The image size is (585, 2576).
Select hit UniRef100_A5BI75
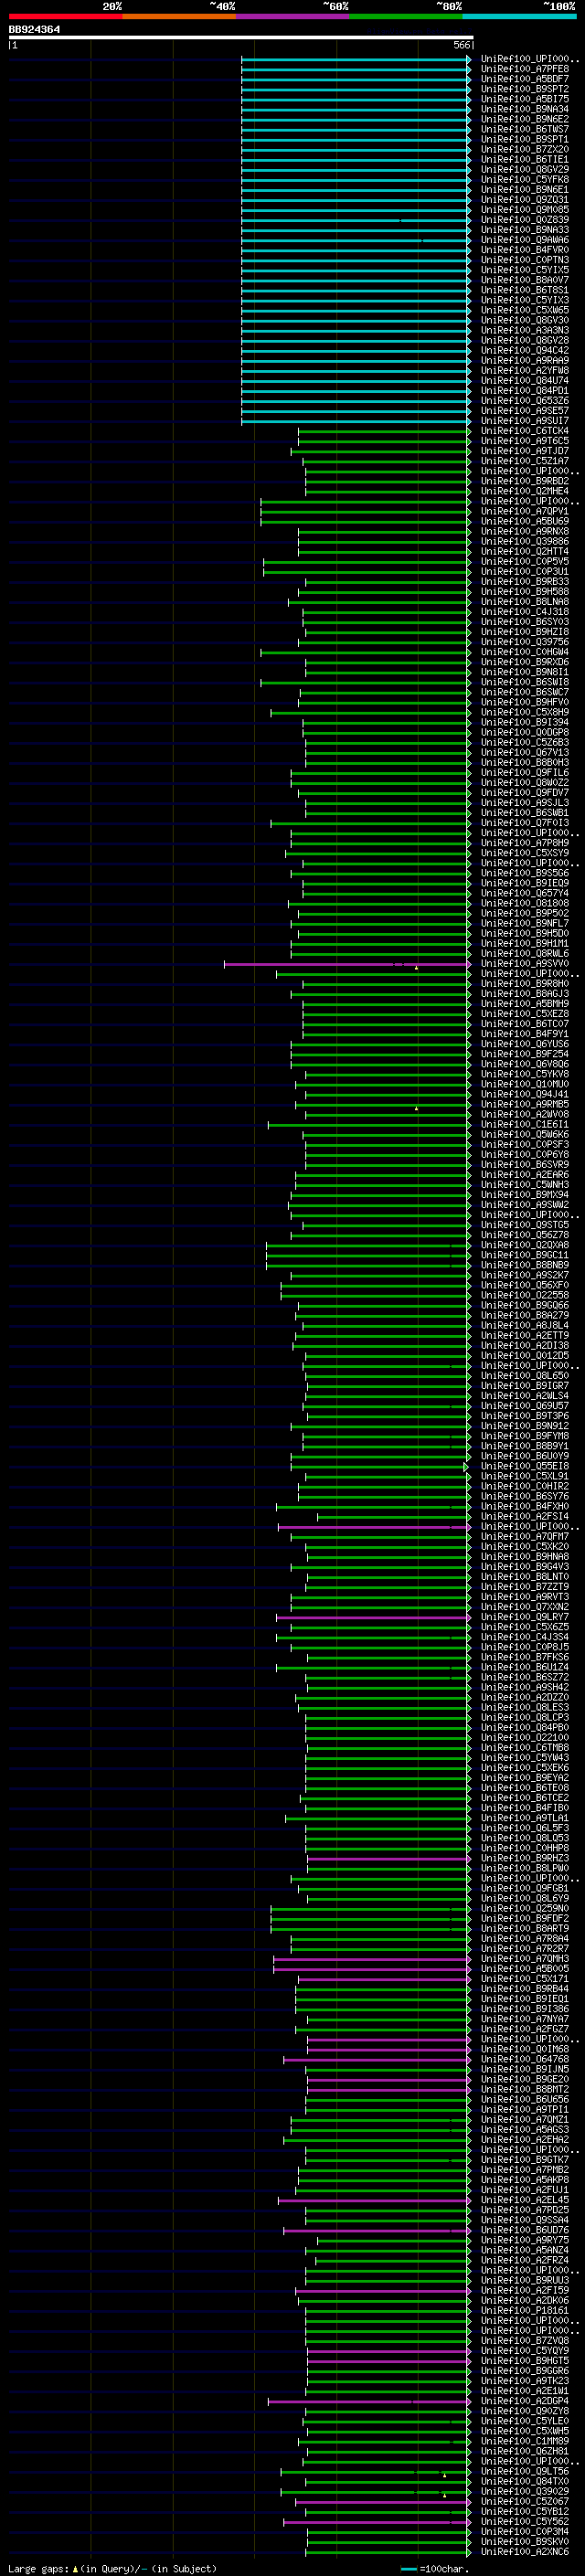coord(524,99)
